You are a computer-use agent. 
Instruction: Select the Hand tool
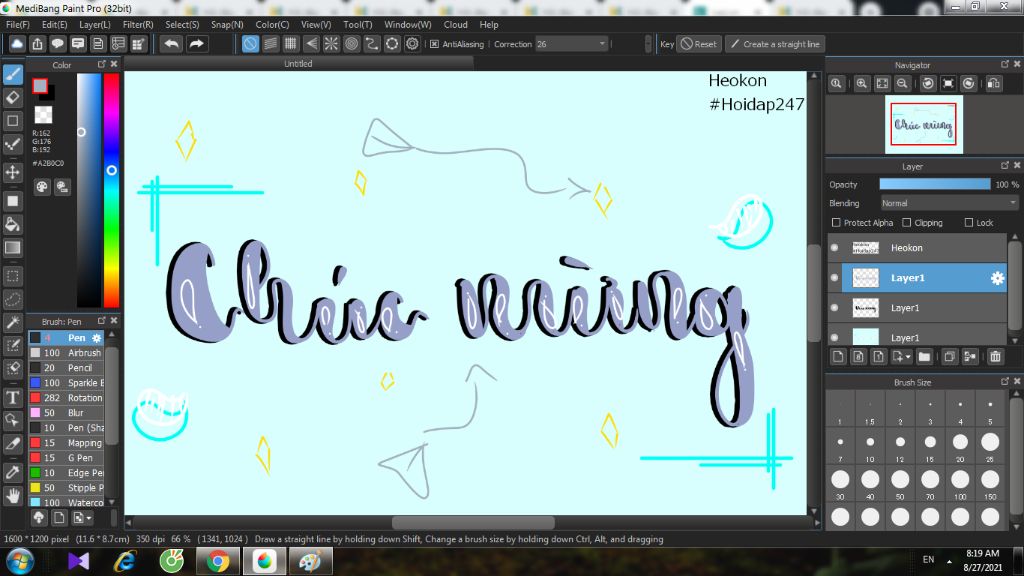pyautogui.click(x=13, y=496)
